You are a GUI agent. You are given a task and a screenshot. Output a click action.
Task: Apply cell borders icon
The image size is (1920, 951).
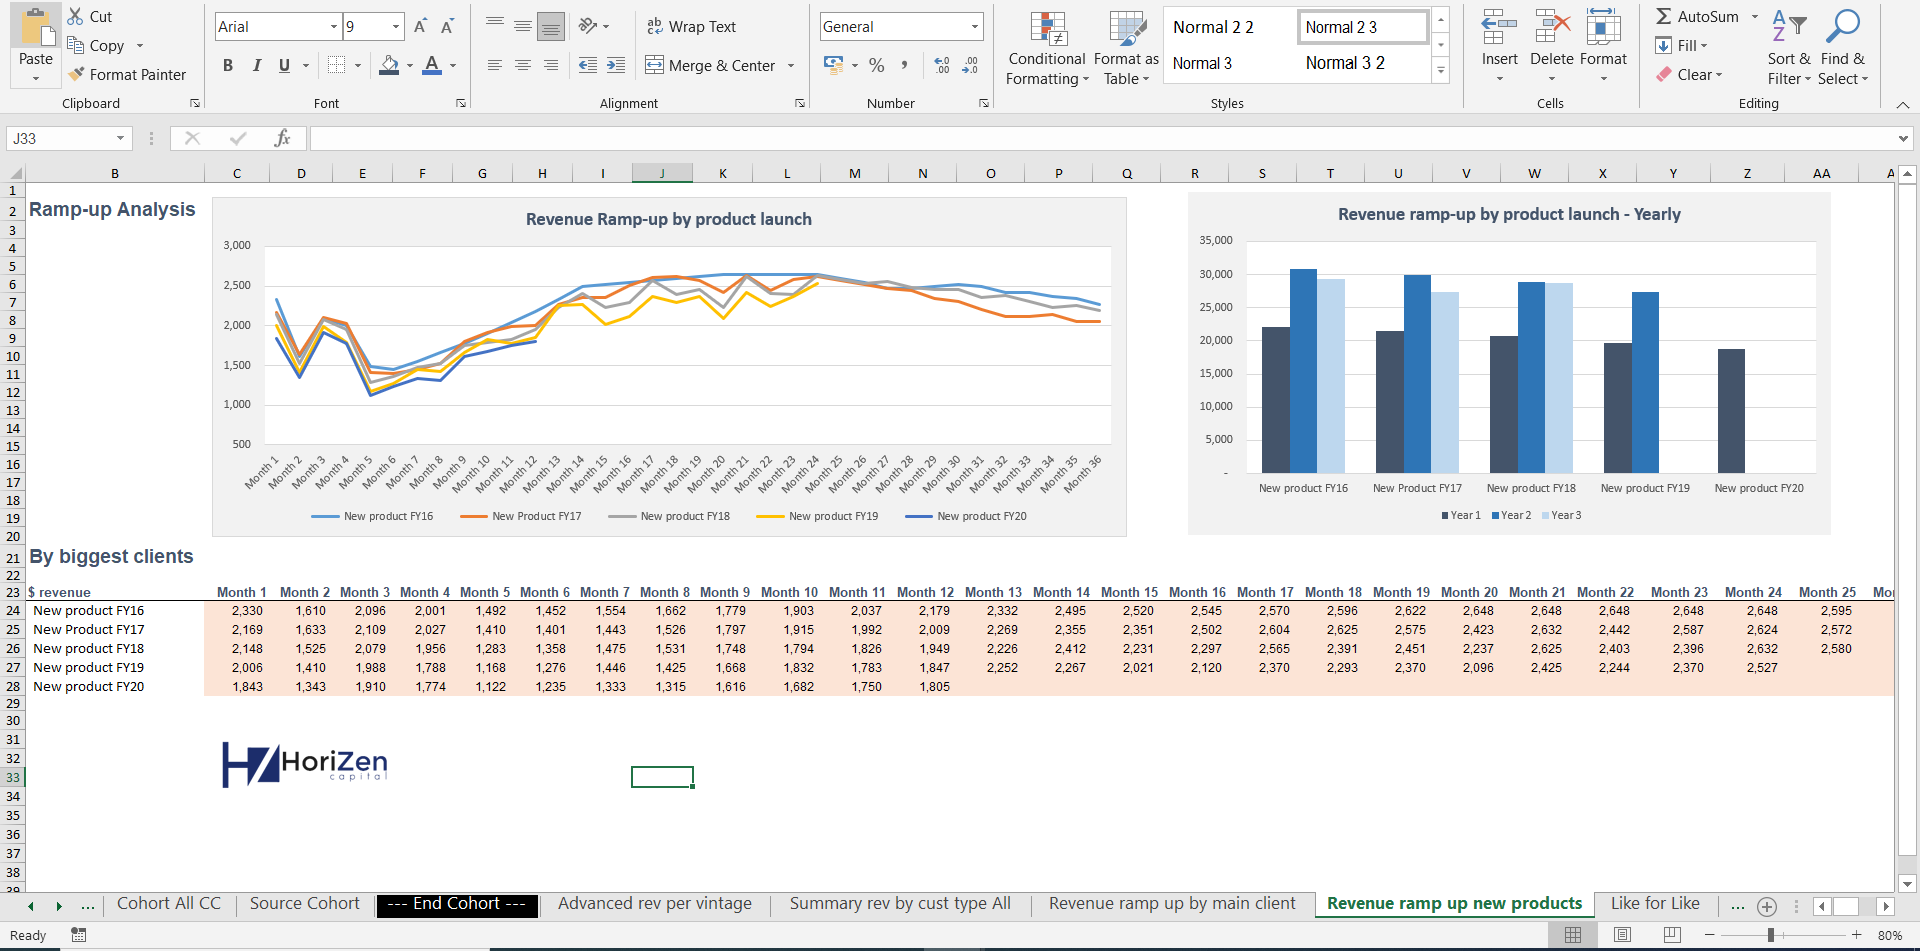(336, 65)
